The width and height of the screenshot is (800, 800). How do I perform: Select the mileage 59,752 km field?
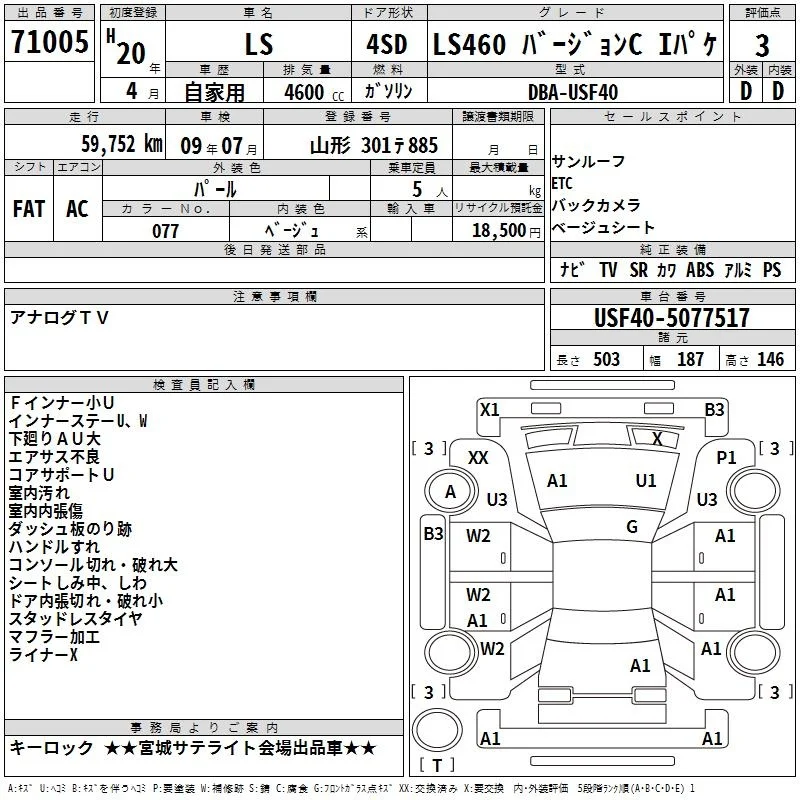click(85, 144)
